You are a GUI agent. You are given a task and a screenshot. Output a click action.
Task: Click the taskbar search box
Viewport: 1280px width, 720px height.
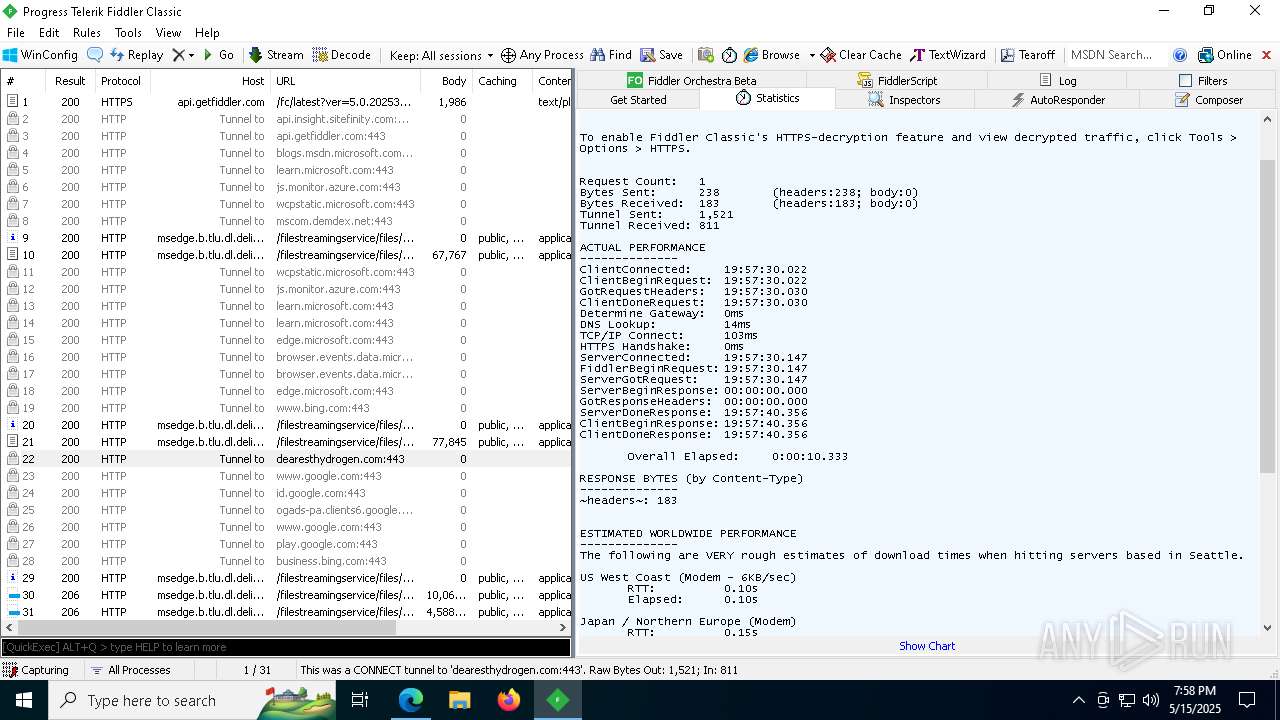[x=192, y=700]
